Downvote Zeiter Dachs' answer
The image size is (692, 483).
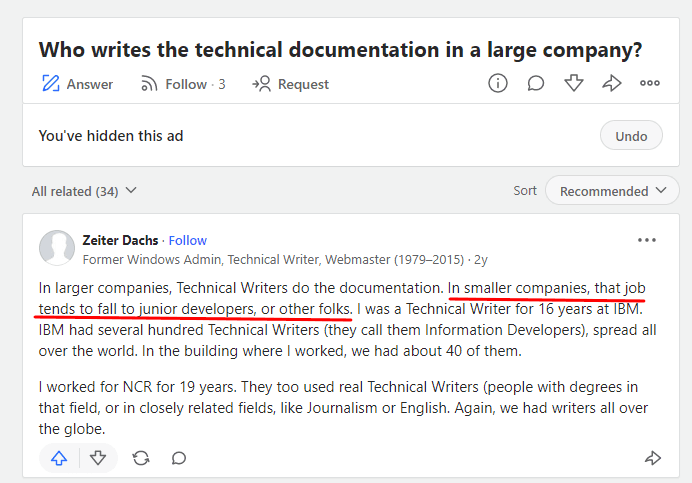(98, 458)
